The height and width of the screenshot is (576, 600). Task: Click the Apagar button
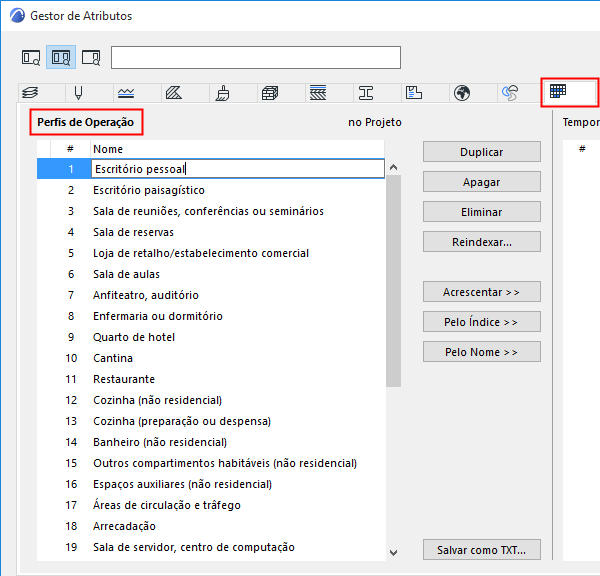click(x=482, y=182)
